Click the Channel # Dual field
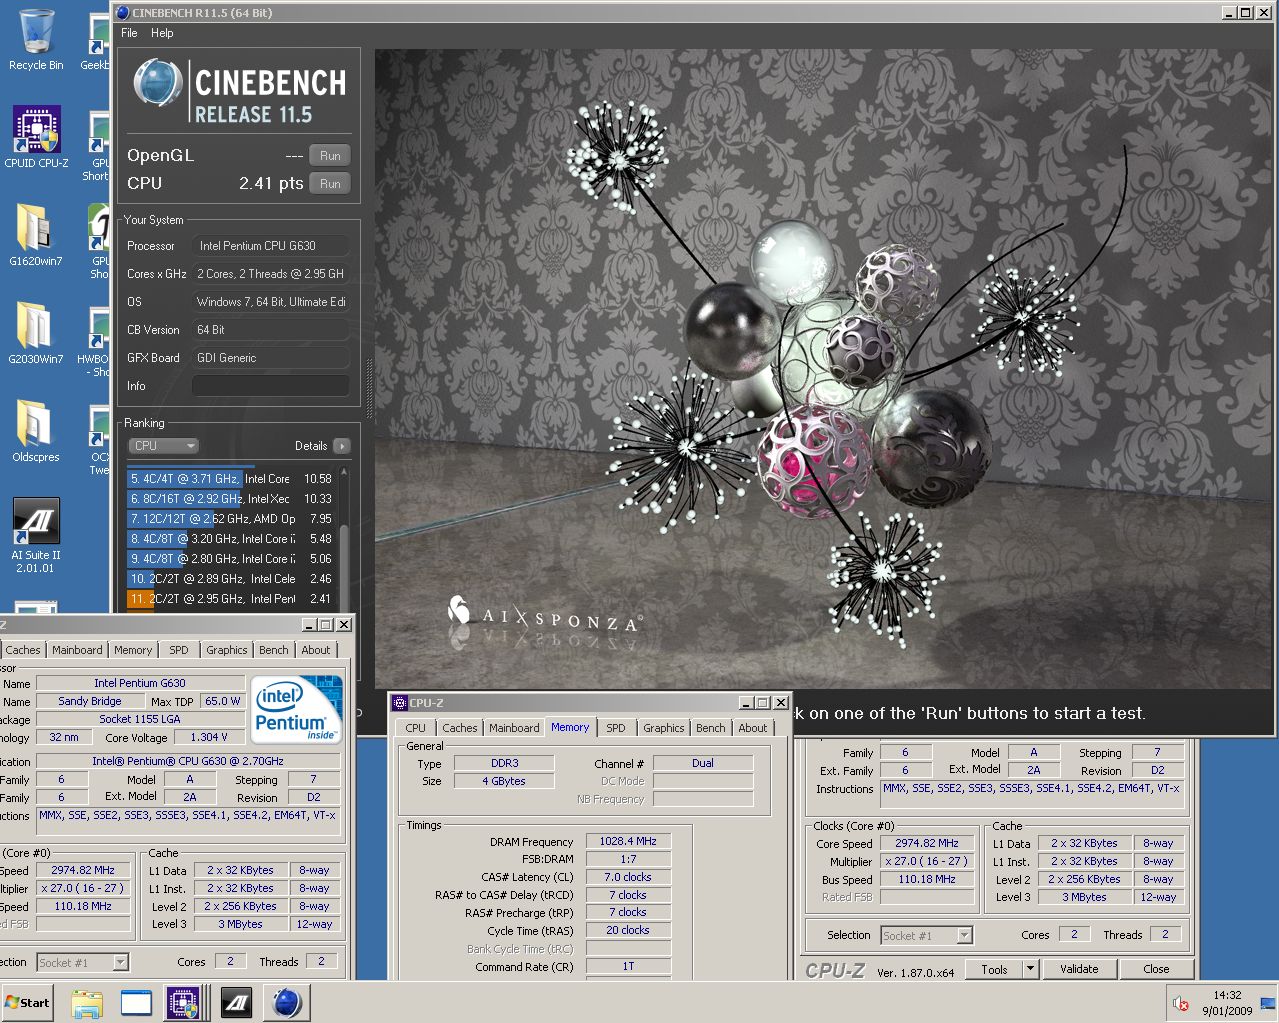1279x1023 pixels. (703, 763)
